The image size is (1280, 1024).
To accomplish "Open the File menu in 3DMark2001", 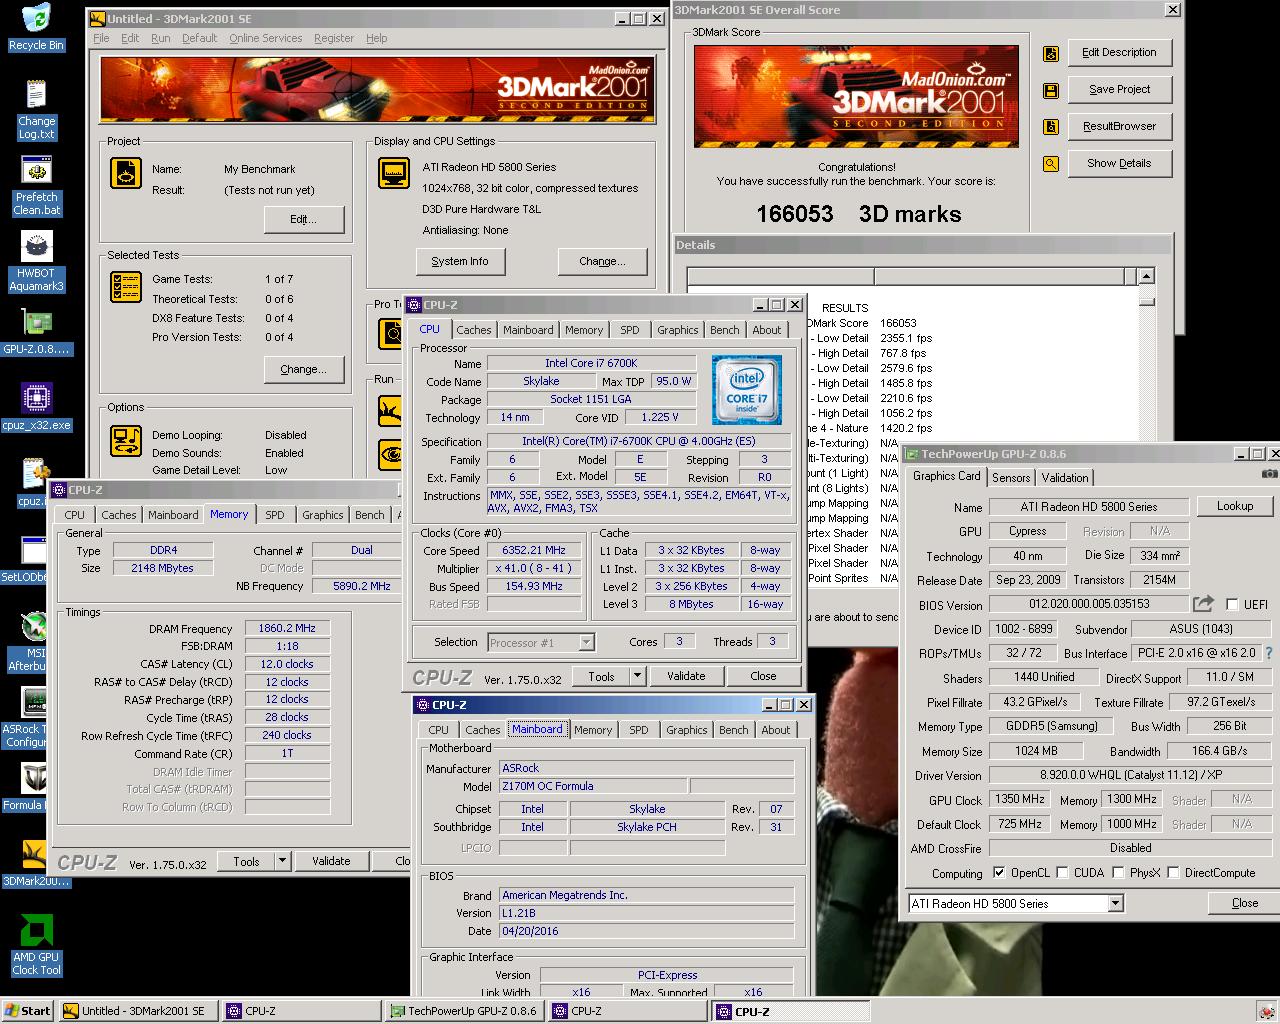I will point(101,38).
